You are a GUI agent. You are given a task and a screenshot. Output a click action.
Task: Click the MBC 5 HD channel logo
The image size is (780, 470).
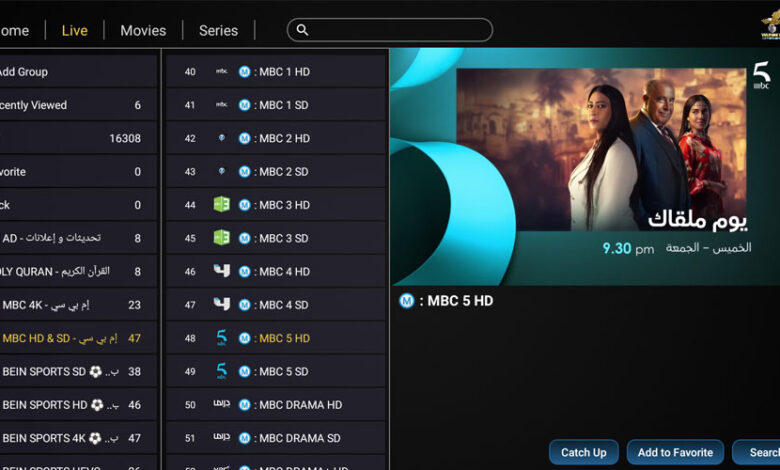point(221,338)
